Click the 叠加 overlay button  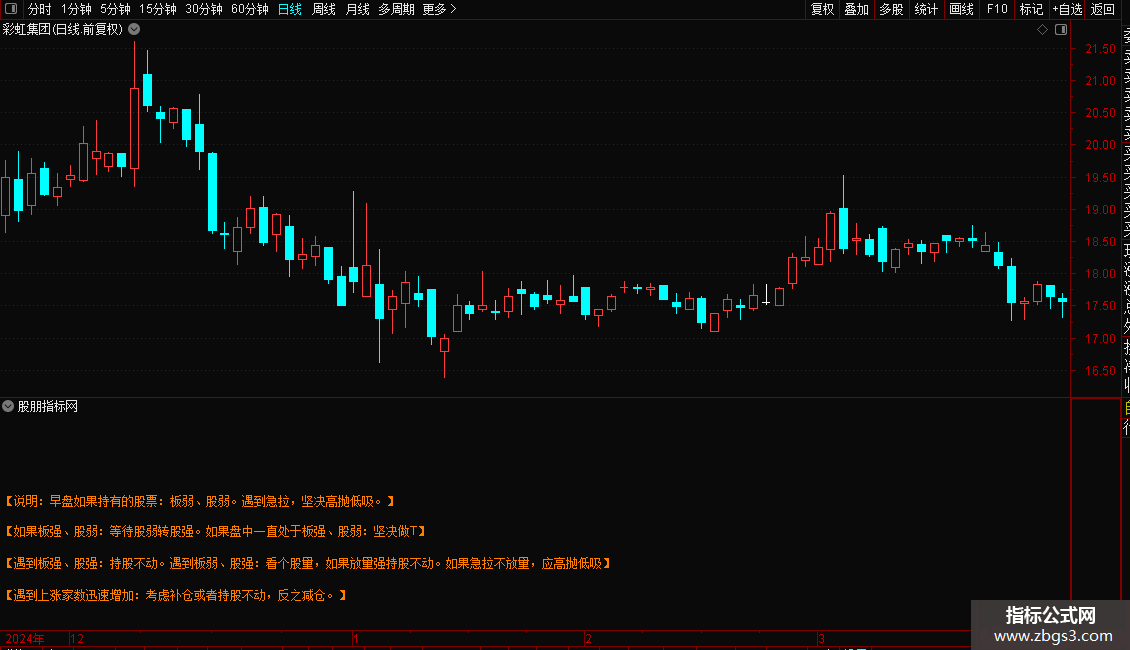pyautogui.click(x=857, y=9)
